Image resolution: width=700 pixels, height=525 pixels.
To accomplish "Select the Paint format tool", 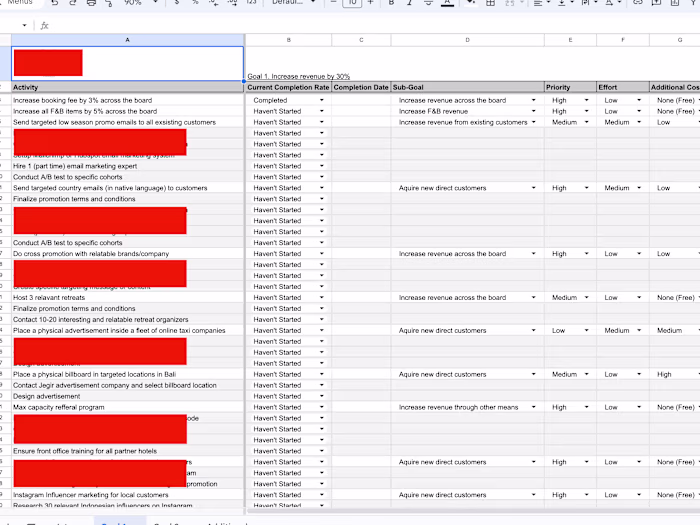I will coord(109,3).
